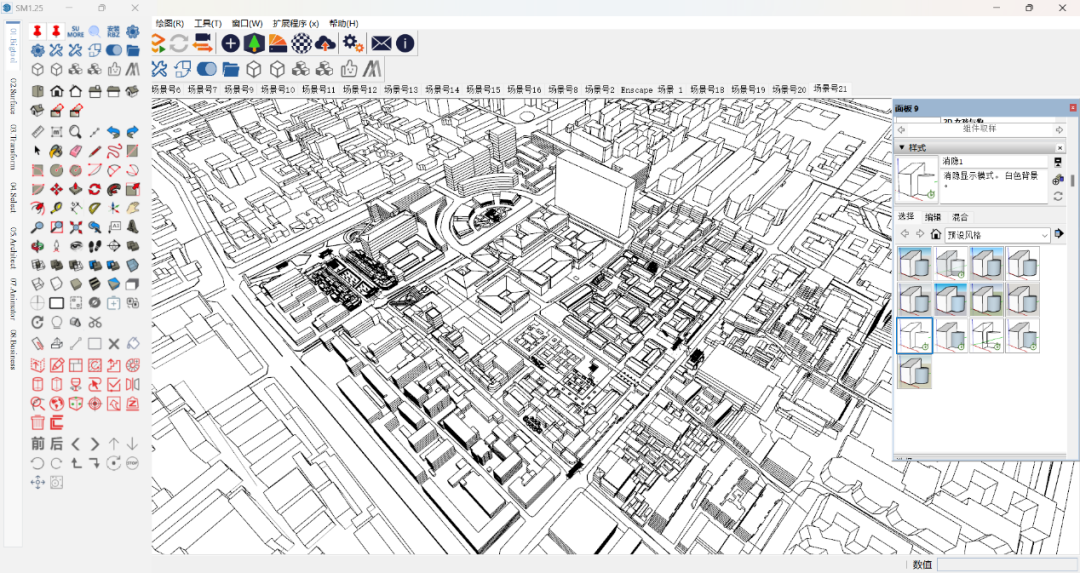Click the red trash can icon
Viewport: 1080px width, 573px height.
[38, 422]
